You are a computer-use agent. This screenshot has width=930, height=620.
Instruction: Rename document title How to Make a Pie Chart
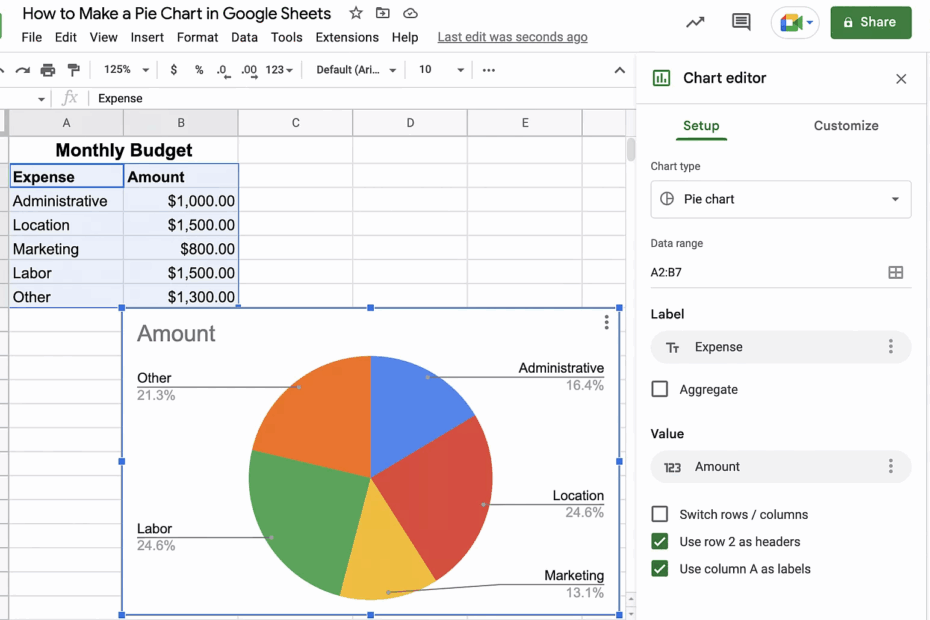[176, 13]
